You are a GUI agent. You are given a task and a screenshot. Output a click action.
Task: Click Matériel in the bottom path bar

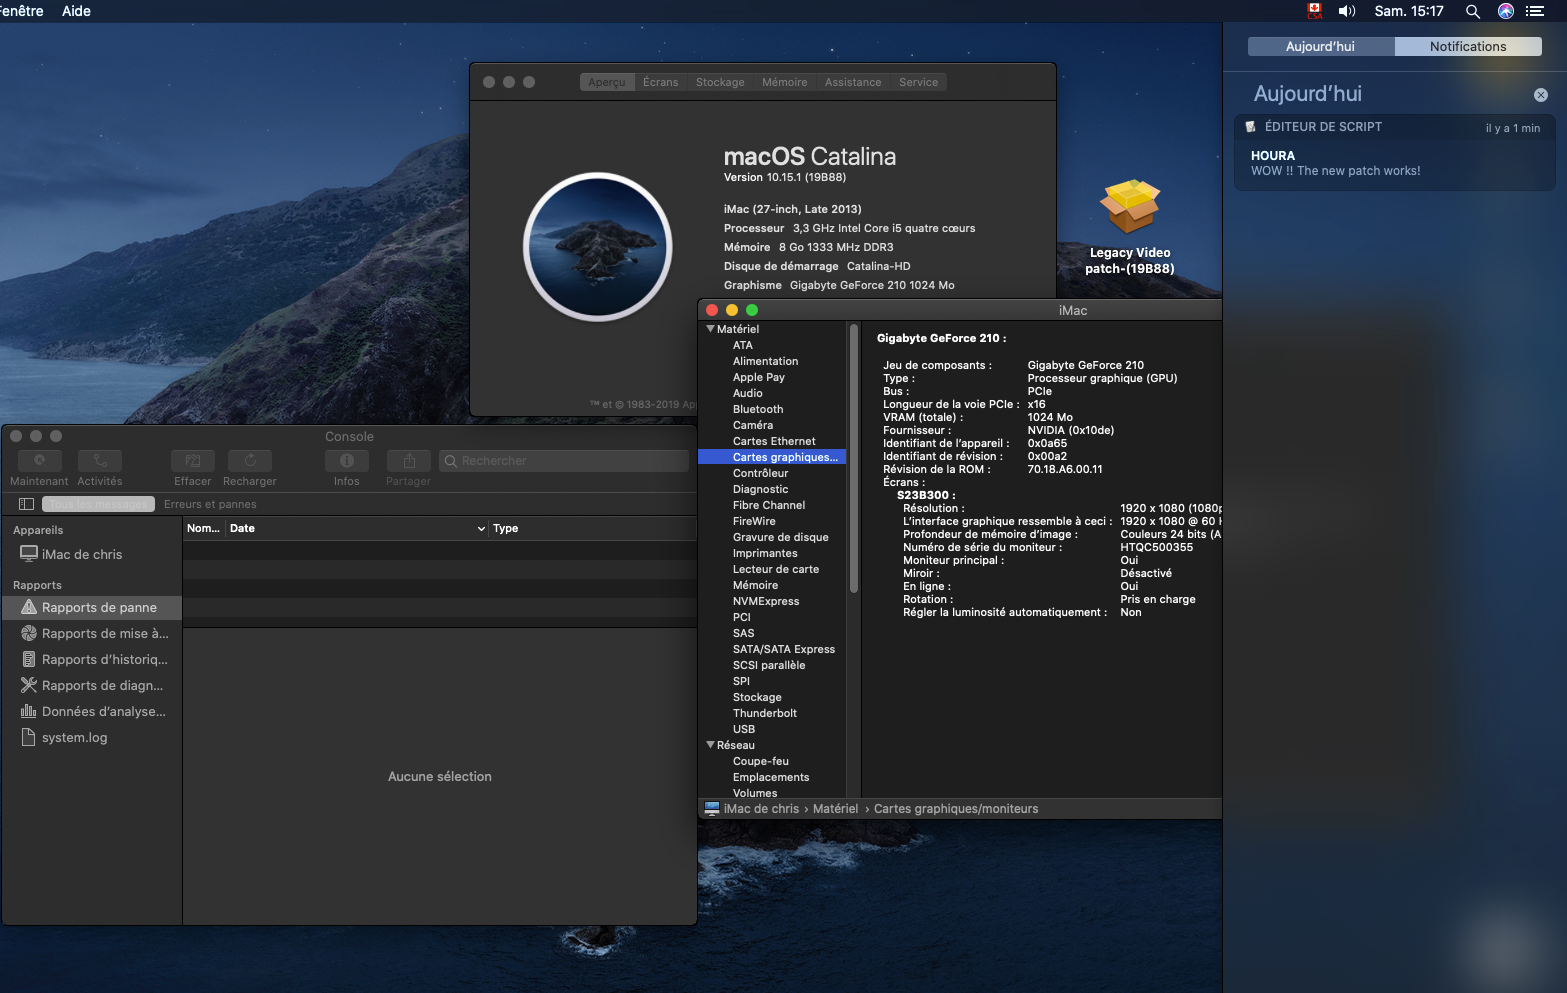[835, 809]
